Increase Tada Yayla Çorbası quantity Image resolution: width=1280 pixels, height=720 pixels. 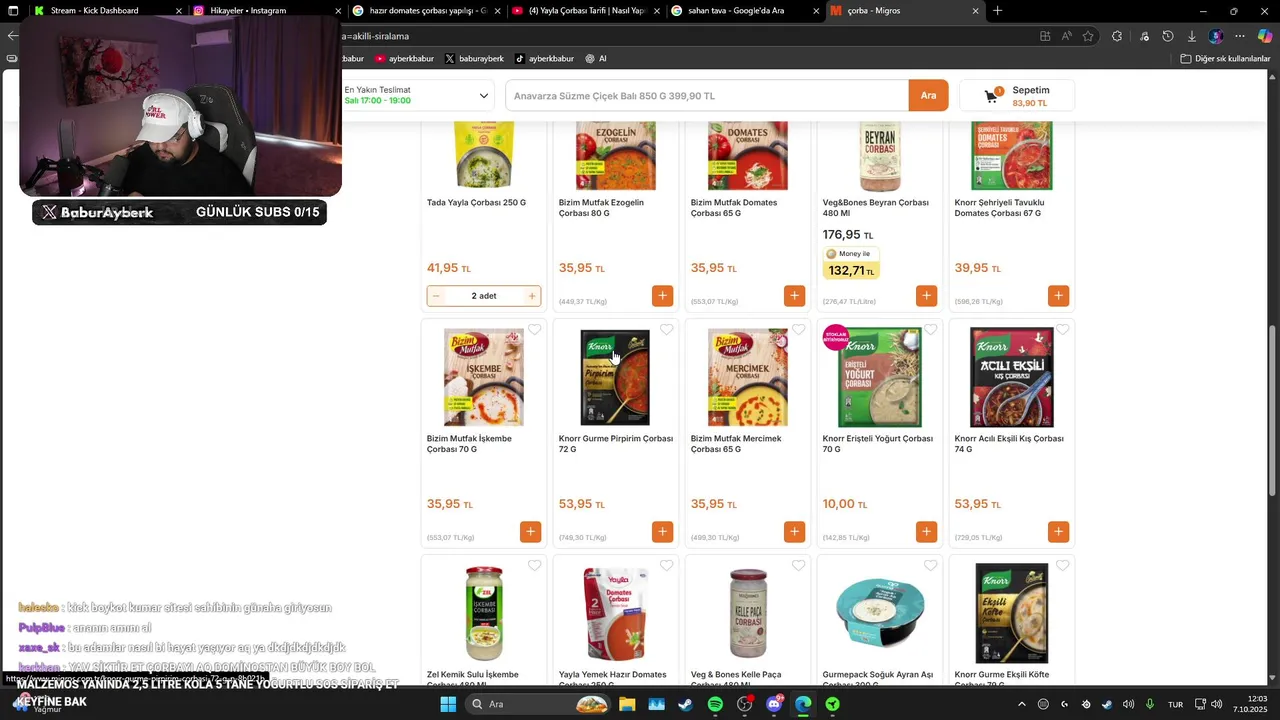pos(532,296)
